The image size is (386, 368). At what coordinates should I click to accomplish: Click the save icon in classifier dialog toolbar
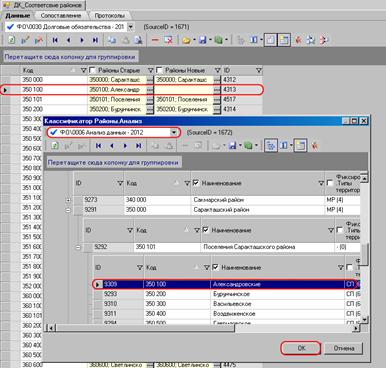pos(233,146)
